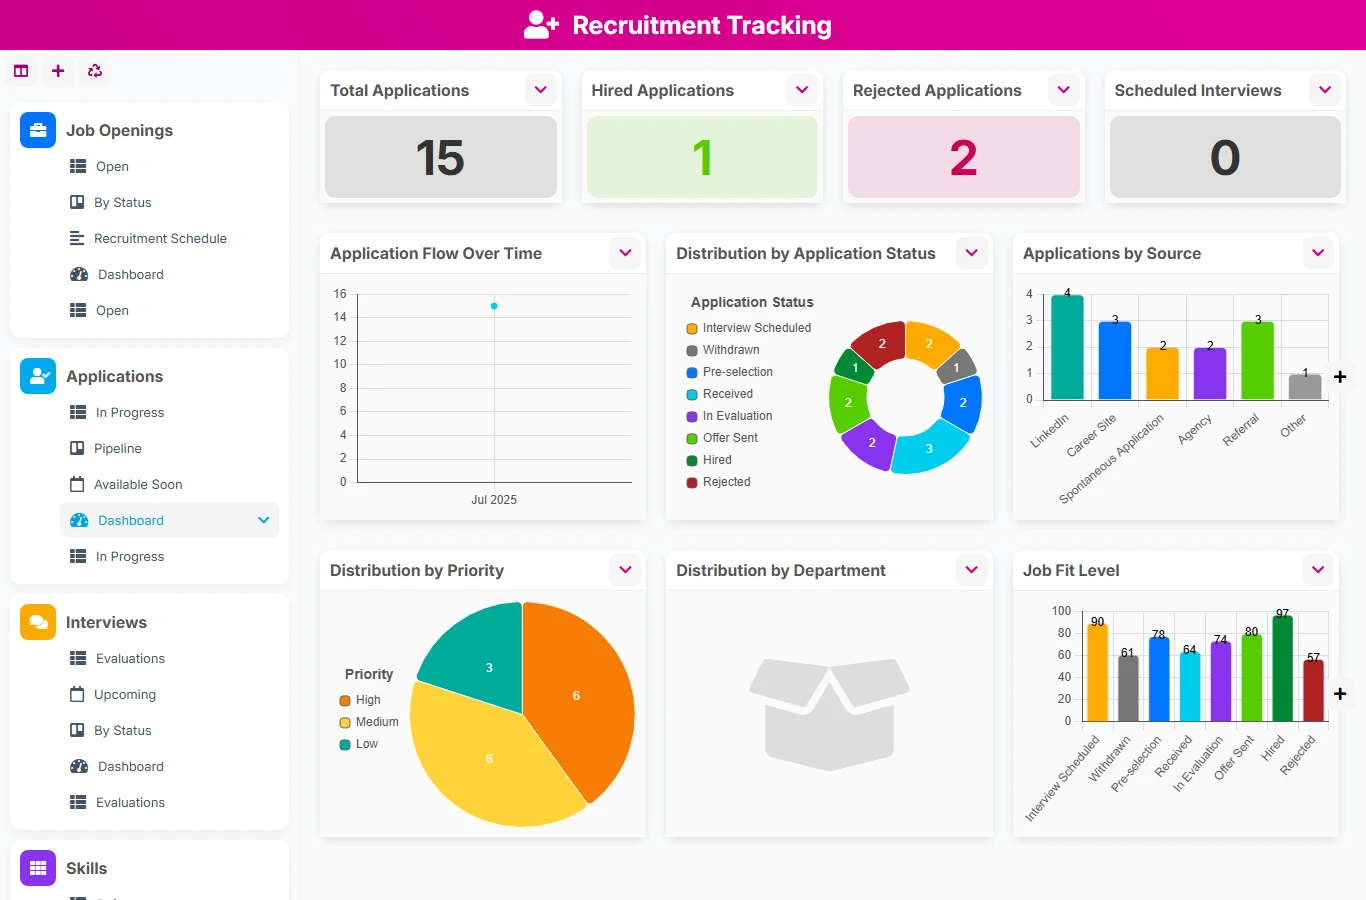This screenshot has height=900, width=1366.
Task: Open Distribution by Application Status dropdown
Action: (x=972, y=253)
